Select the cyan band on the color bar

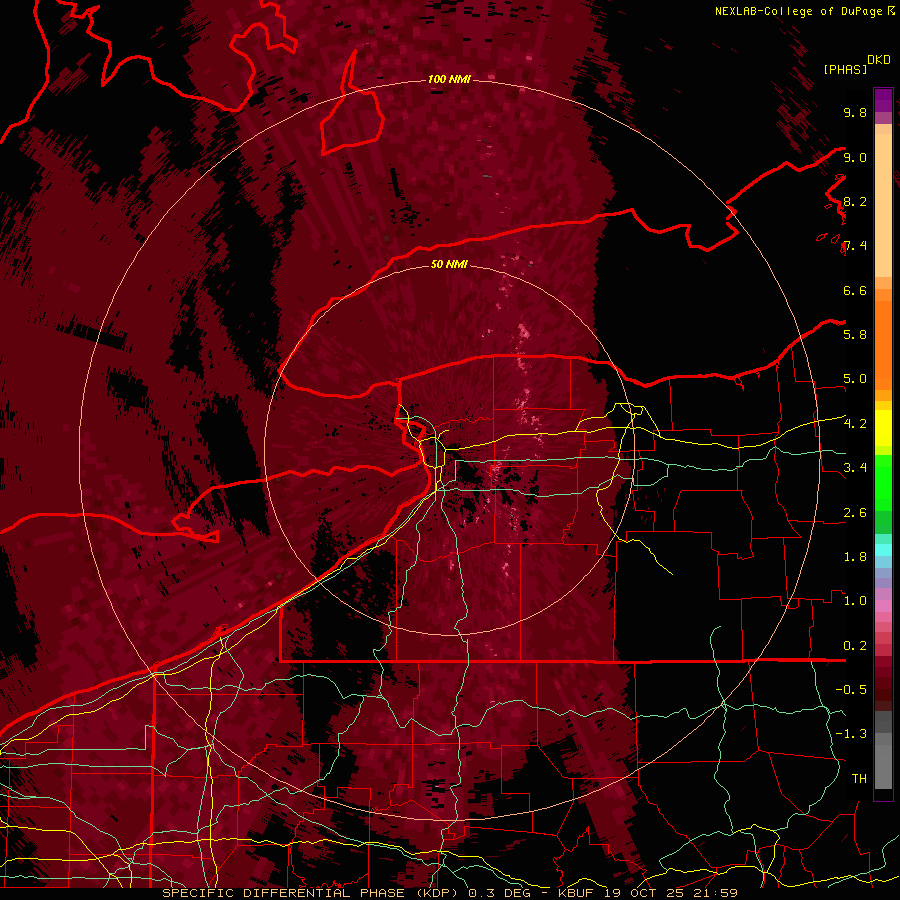[x=883, y=549]
